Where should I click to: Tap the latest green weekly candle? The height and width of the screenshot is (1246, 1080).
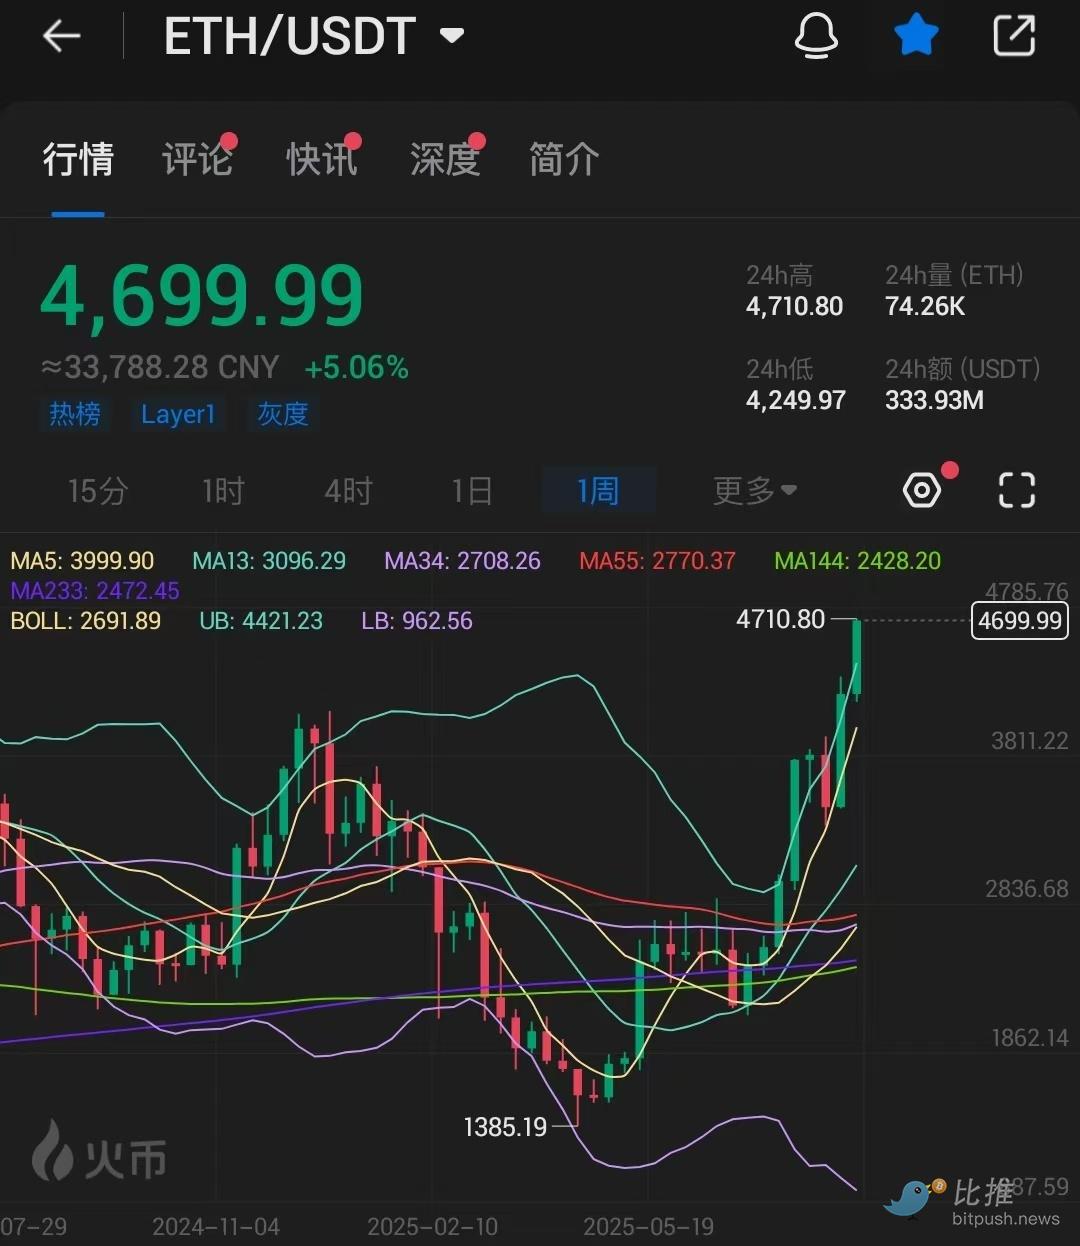click(857, 657)
